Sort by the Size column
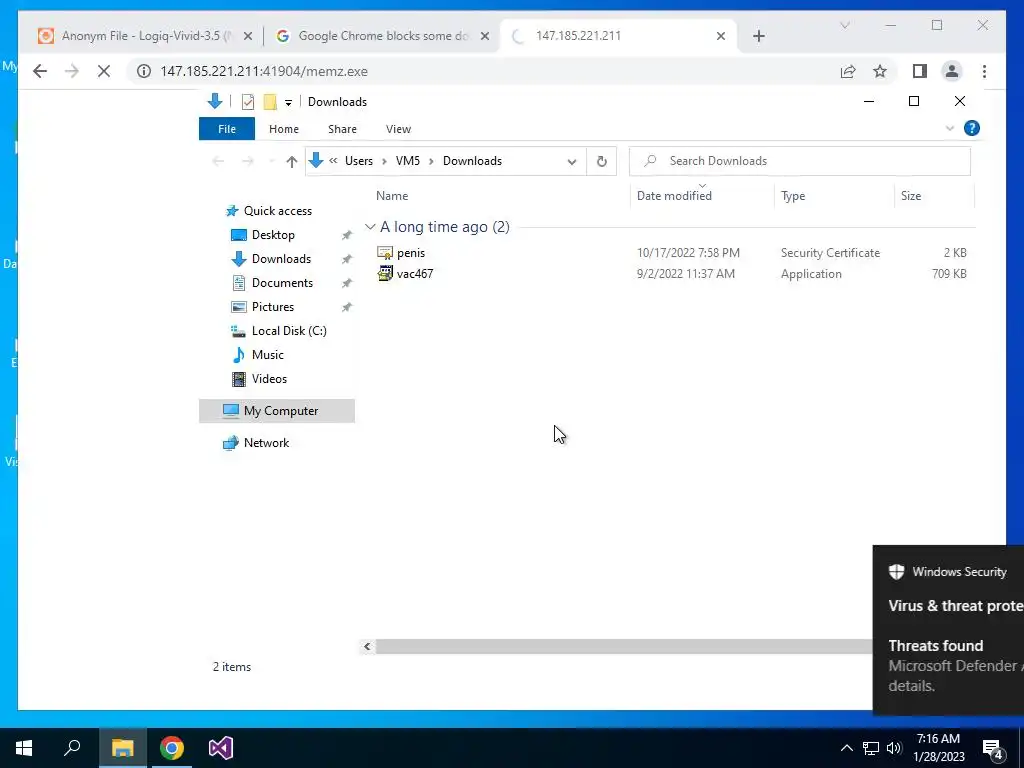 pos(910,196)
